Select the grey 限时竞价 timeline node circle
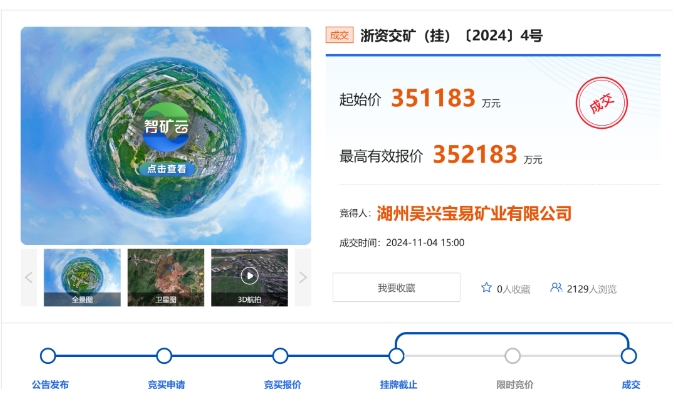678x408 pixels. (513, 355)
